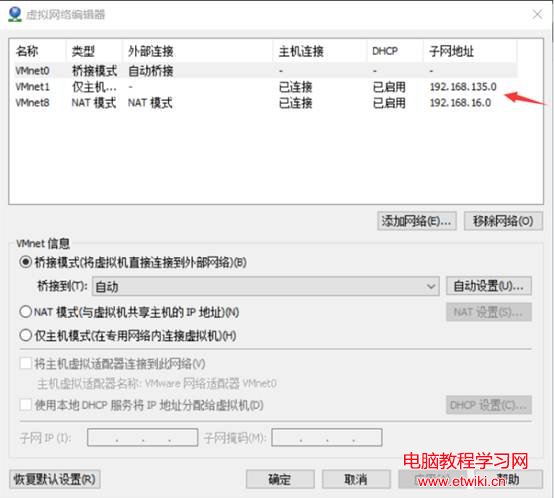
Task: Toggle 将主机虚拟适配器连接到此网络 checkbox
Action: point(25,363)
